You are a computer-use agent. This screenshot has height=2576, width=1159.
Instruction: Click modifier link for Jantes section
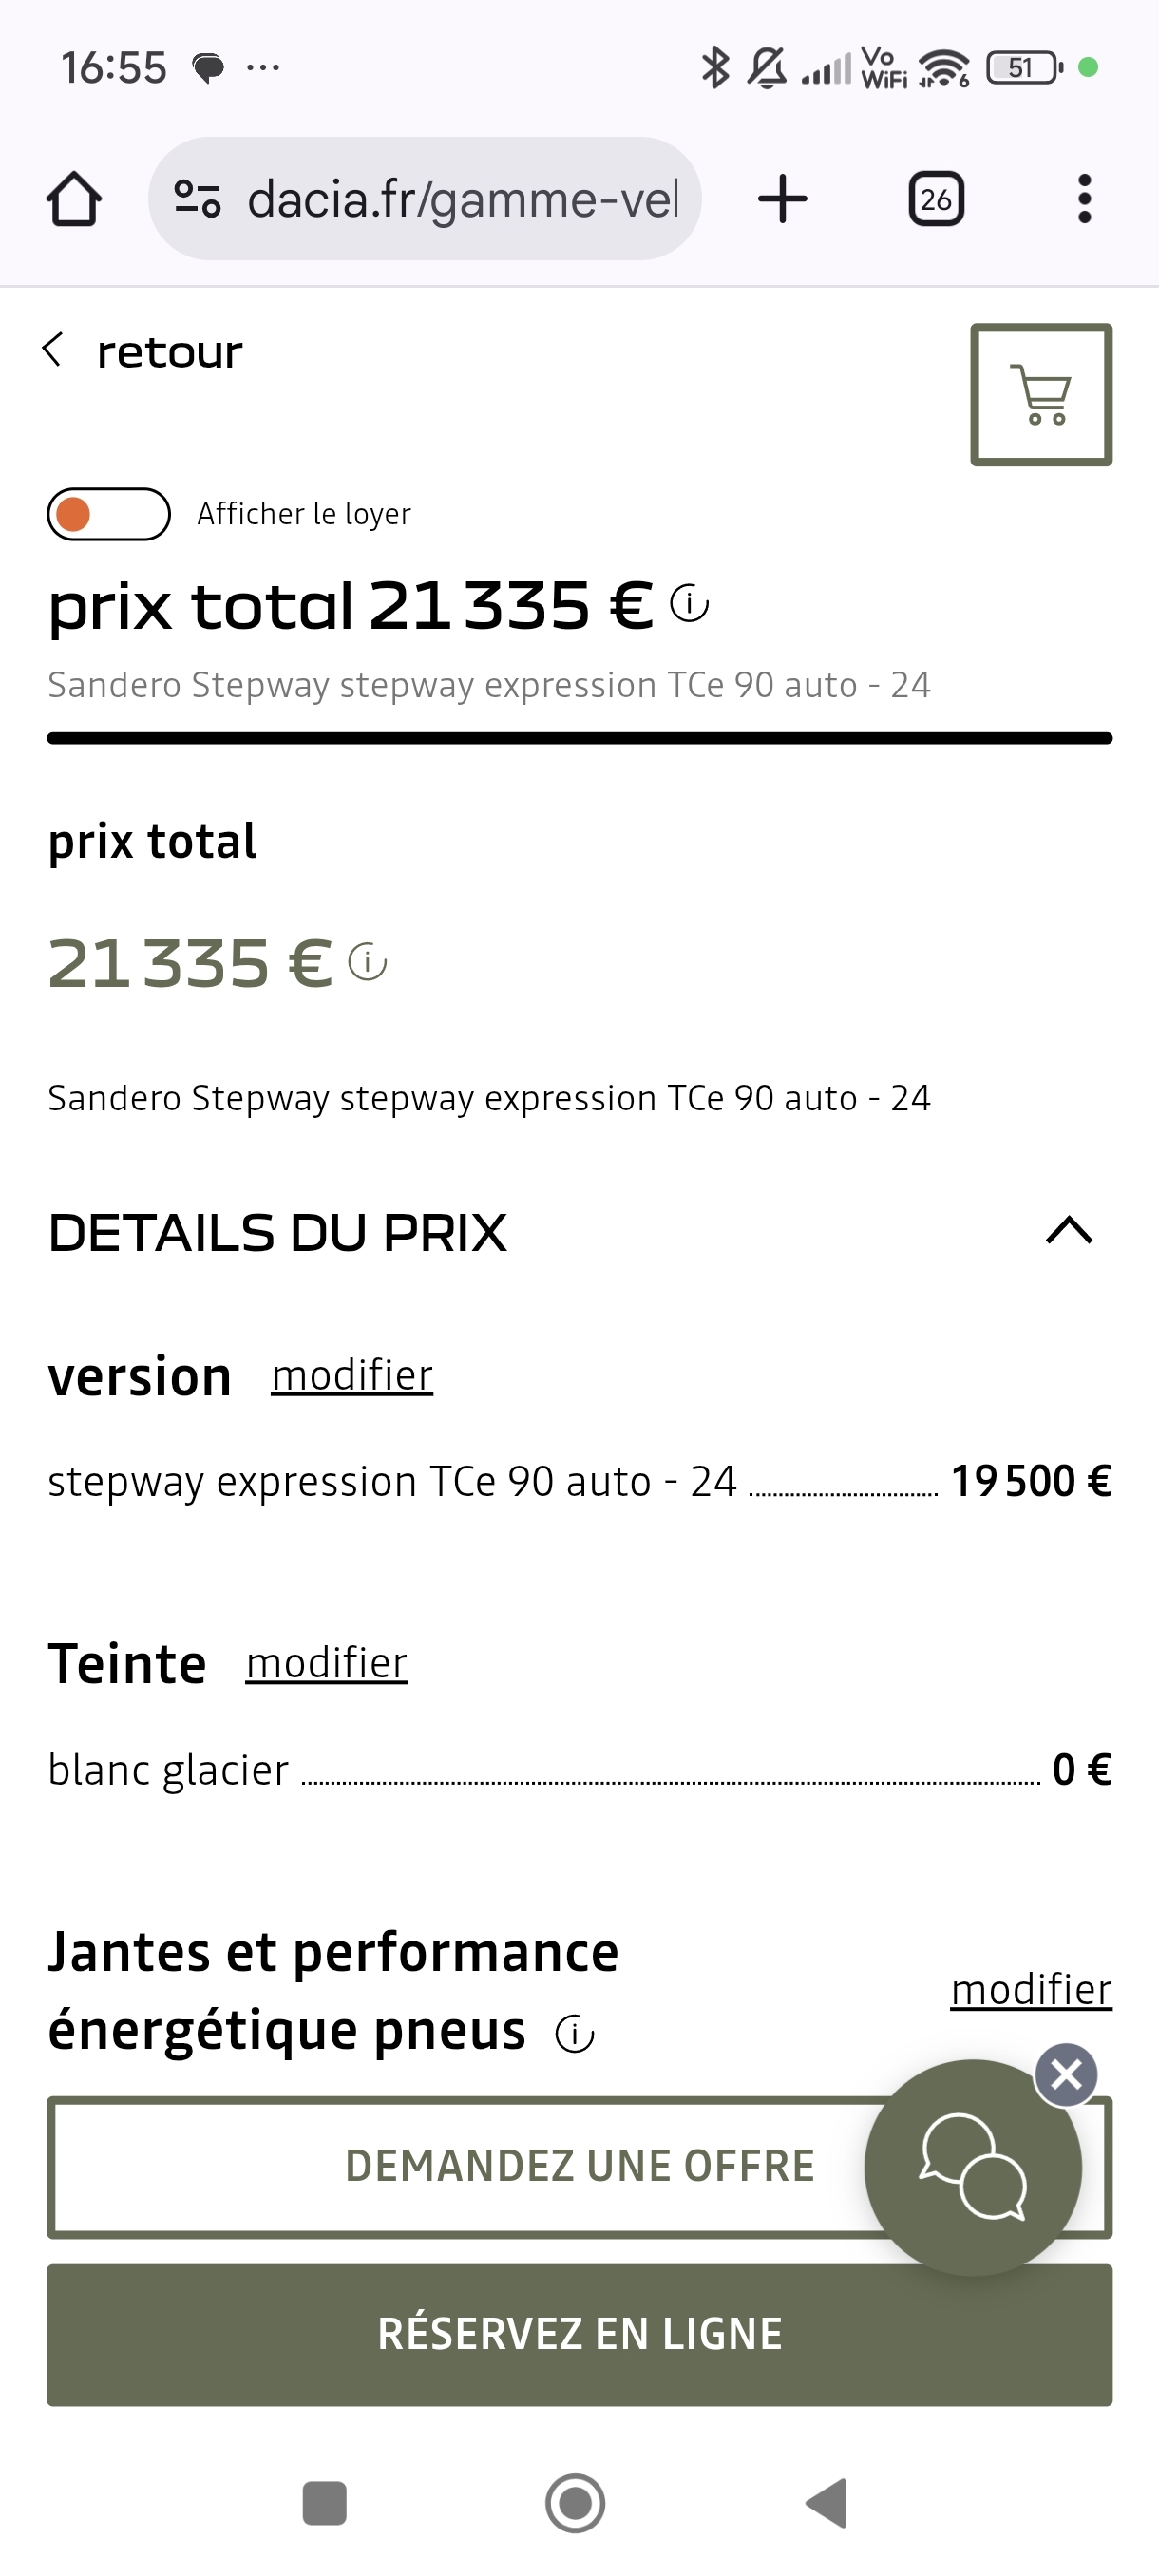coord(1031,1990)
